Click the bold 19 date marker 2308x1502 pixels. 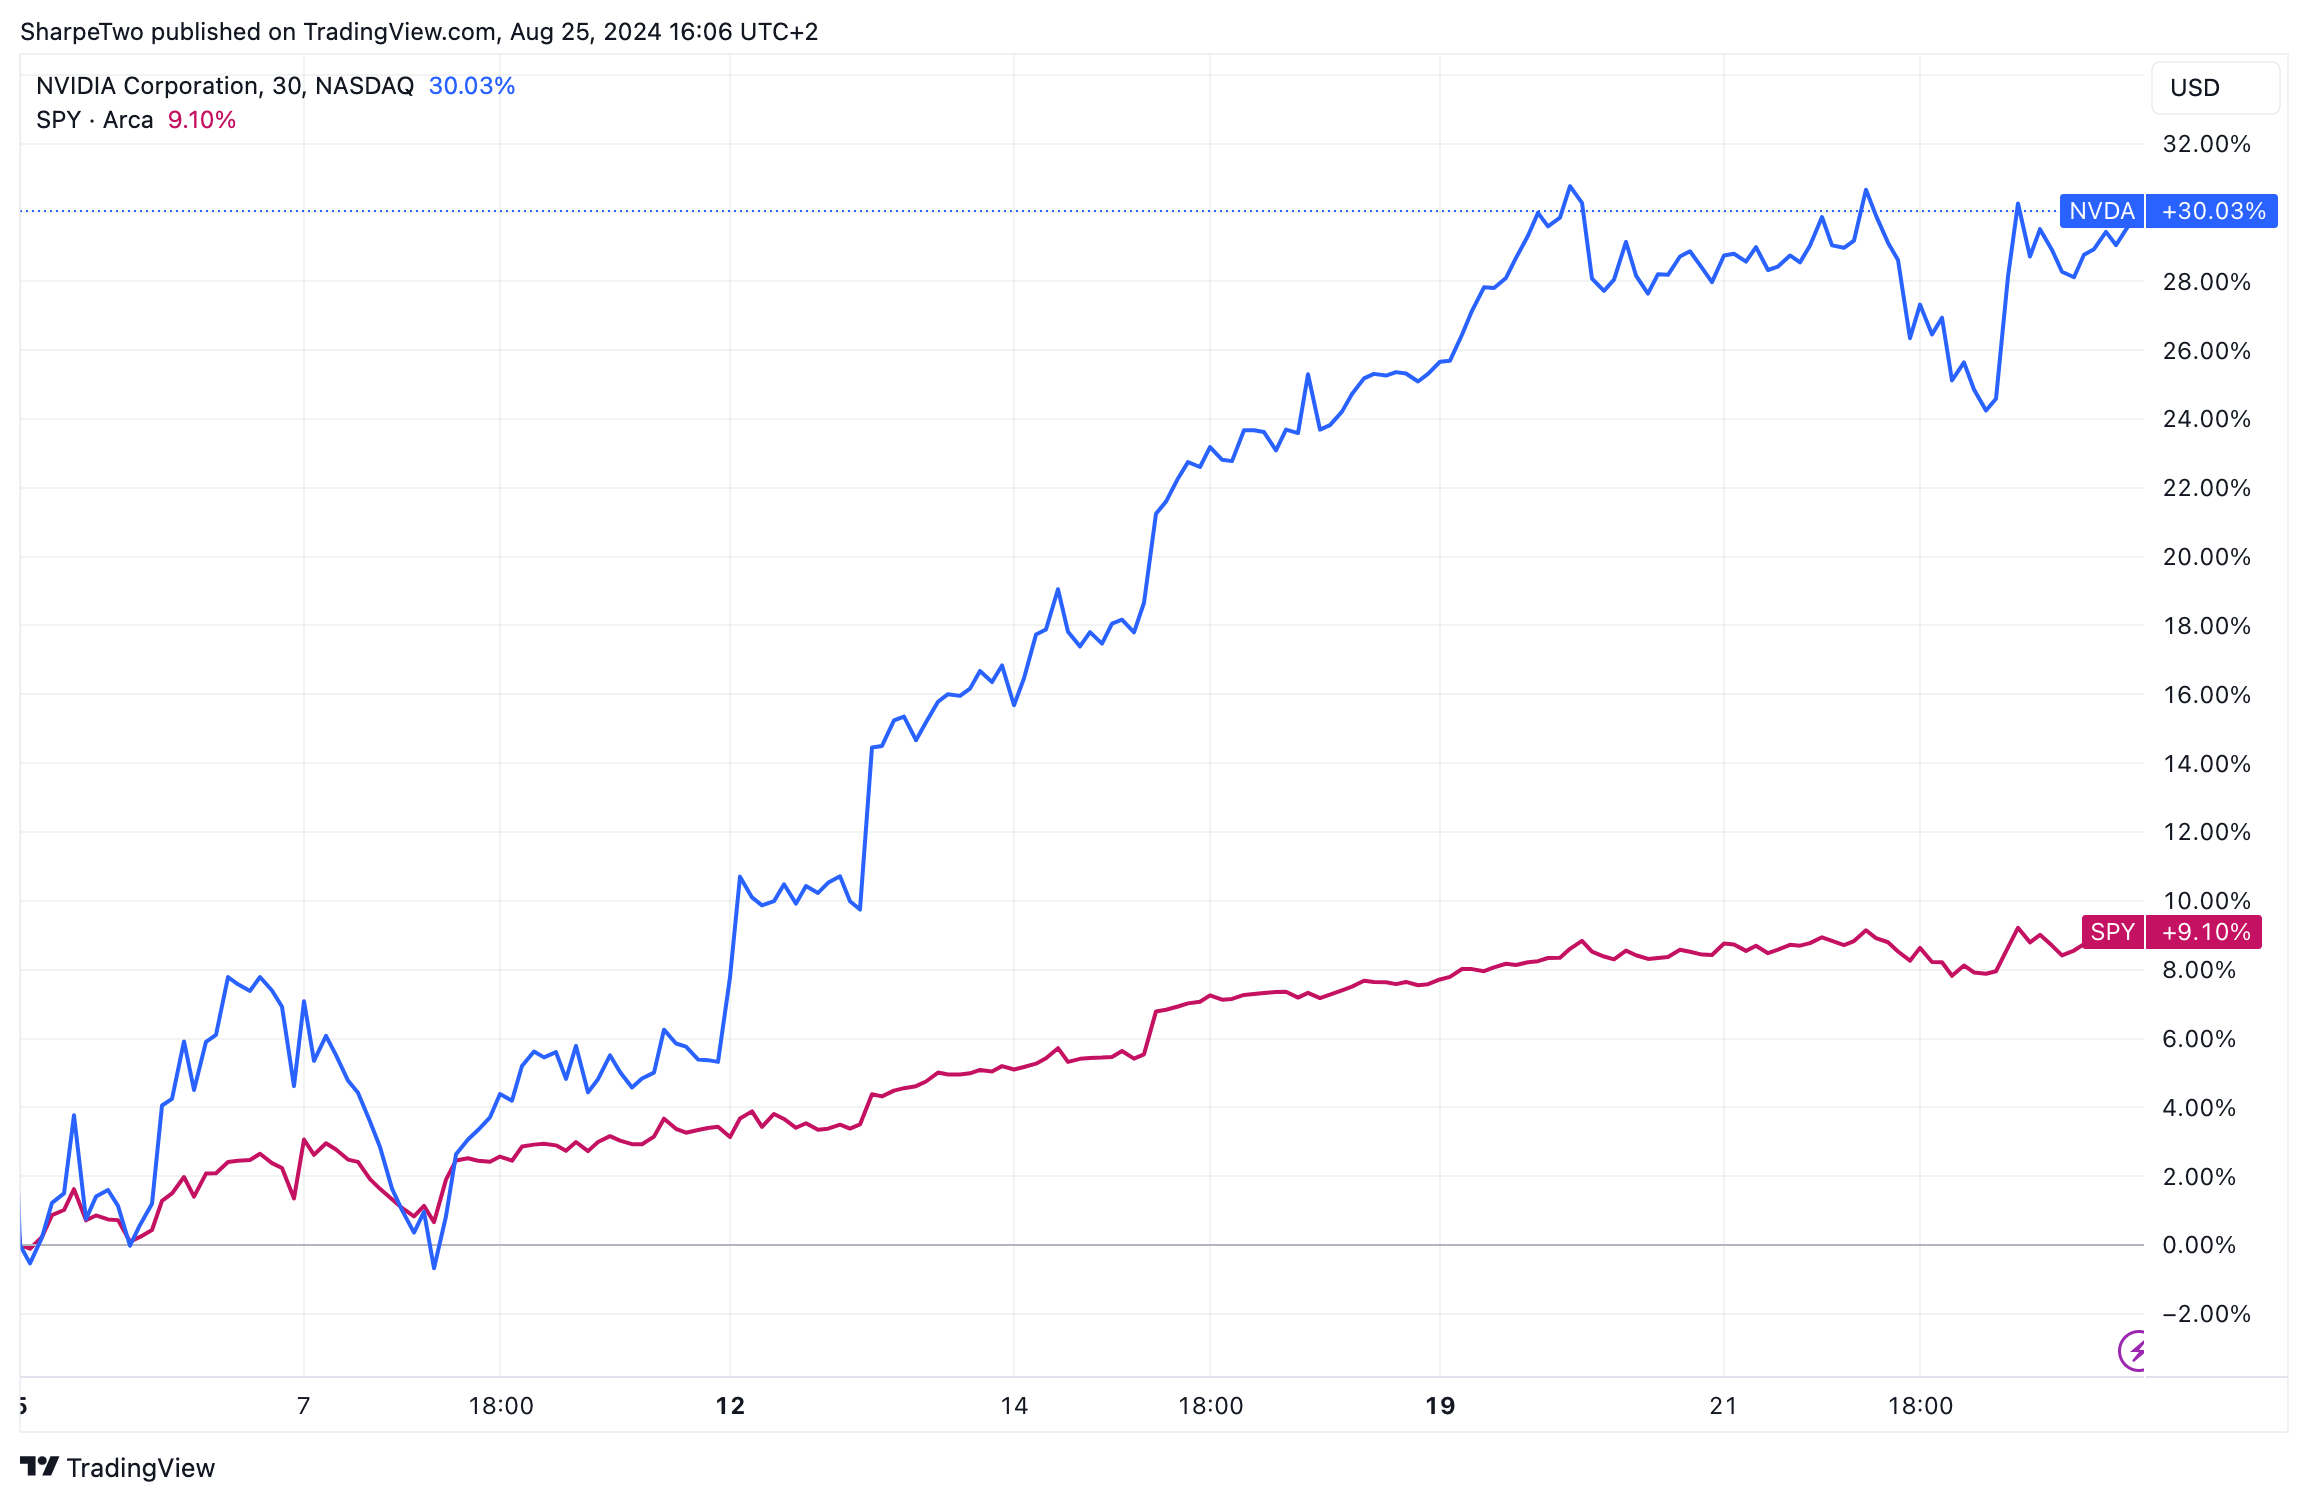[1439, 1406]
